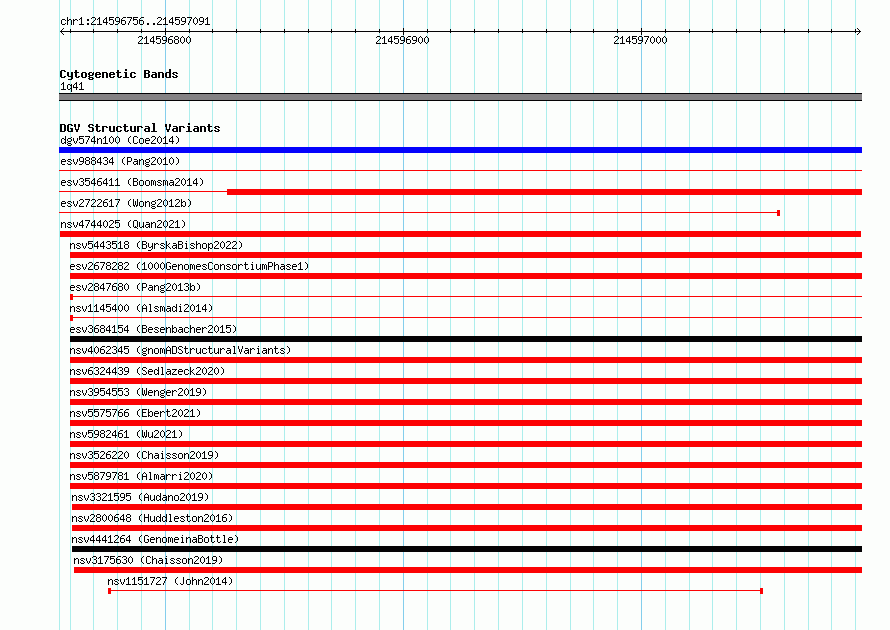Select variant nsv4744025 (Quan2021) label
The image size is (890, 630).
tap(123, 224)
